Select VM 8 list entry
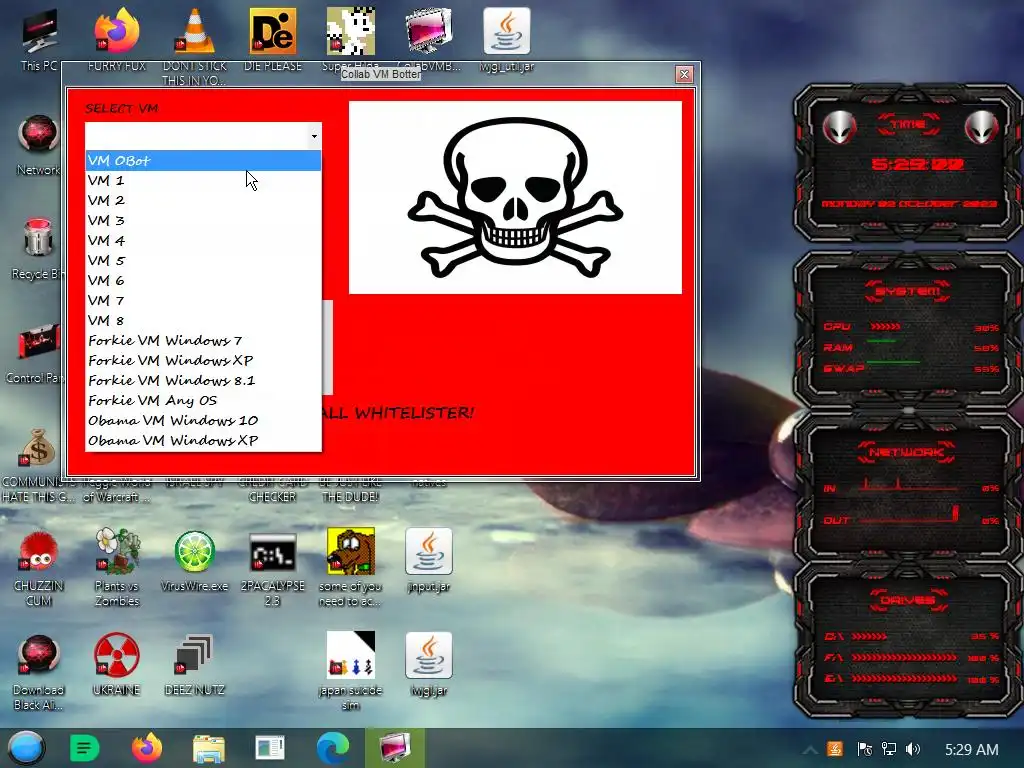This screenshot has height=768, width=1024. (203, 321)
